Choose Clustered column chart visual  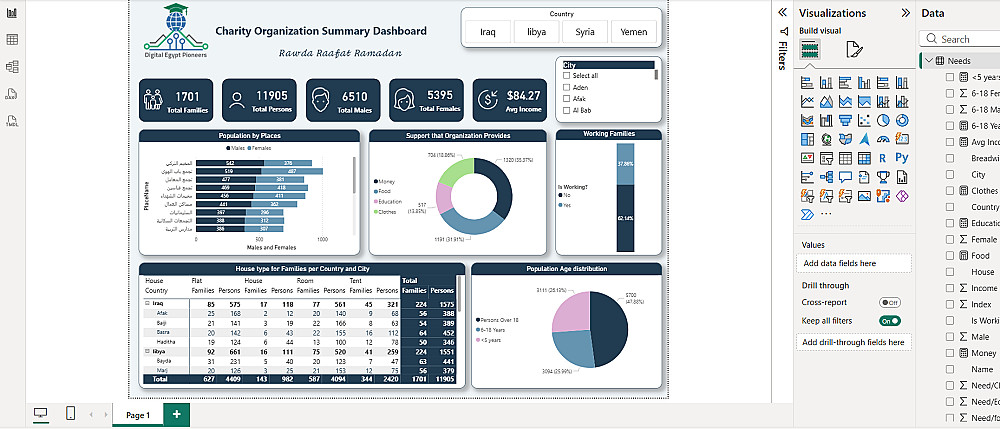pyautogui.click(x=864, y=83)
